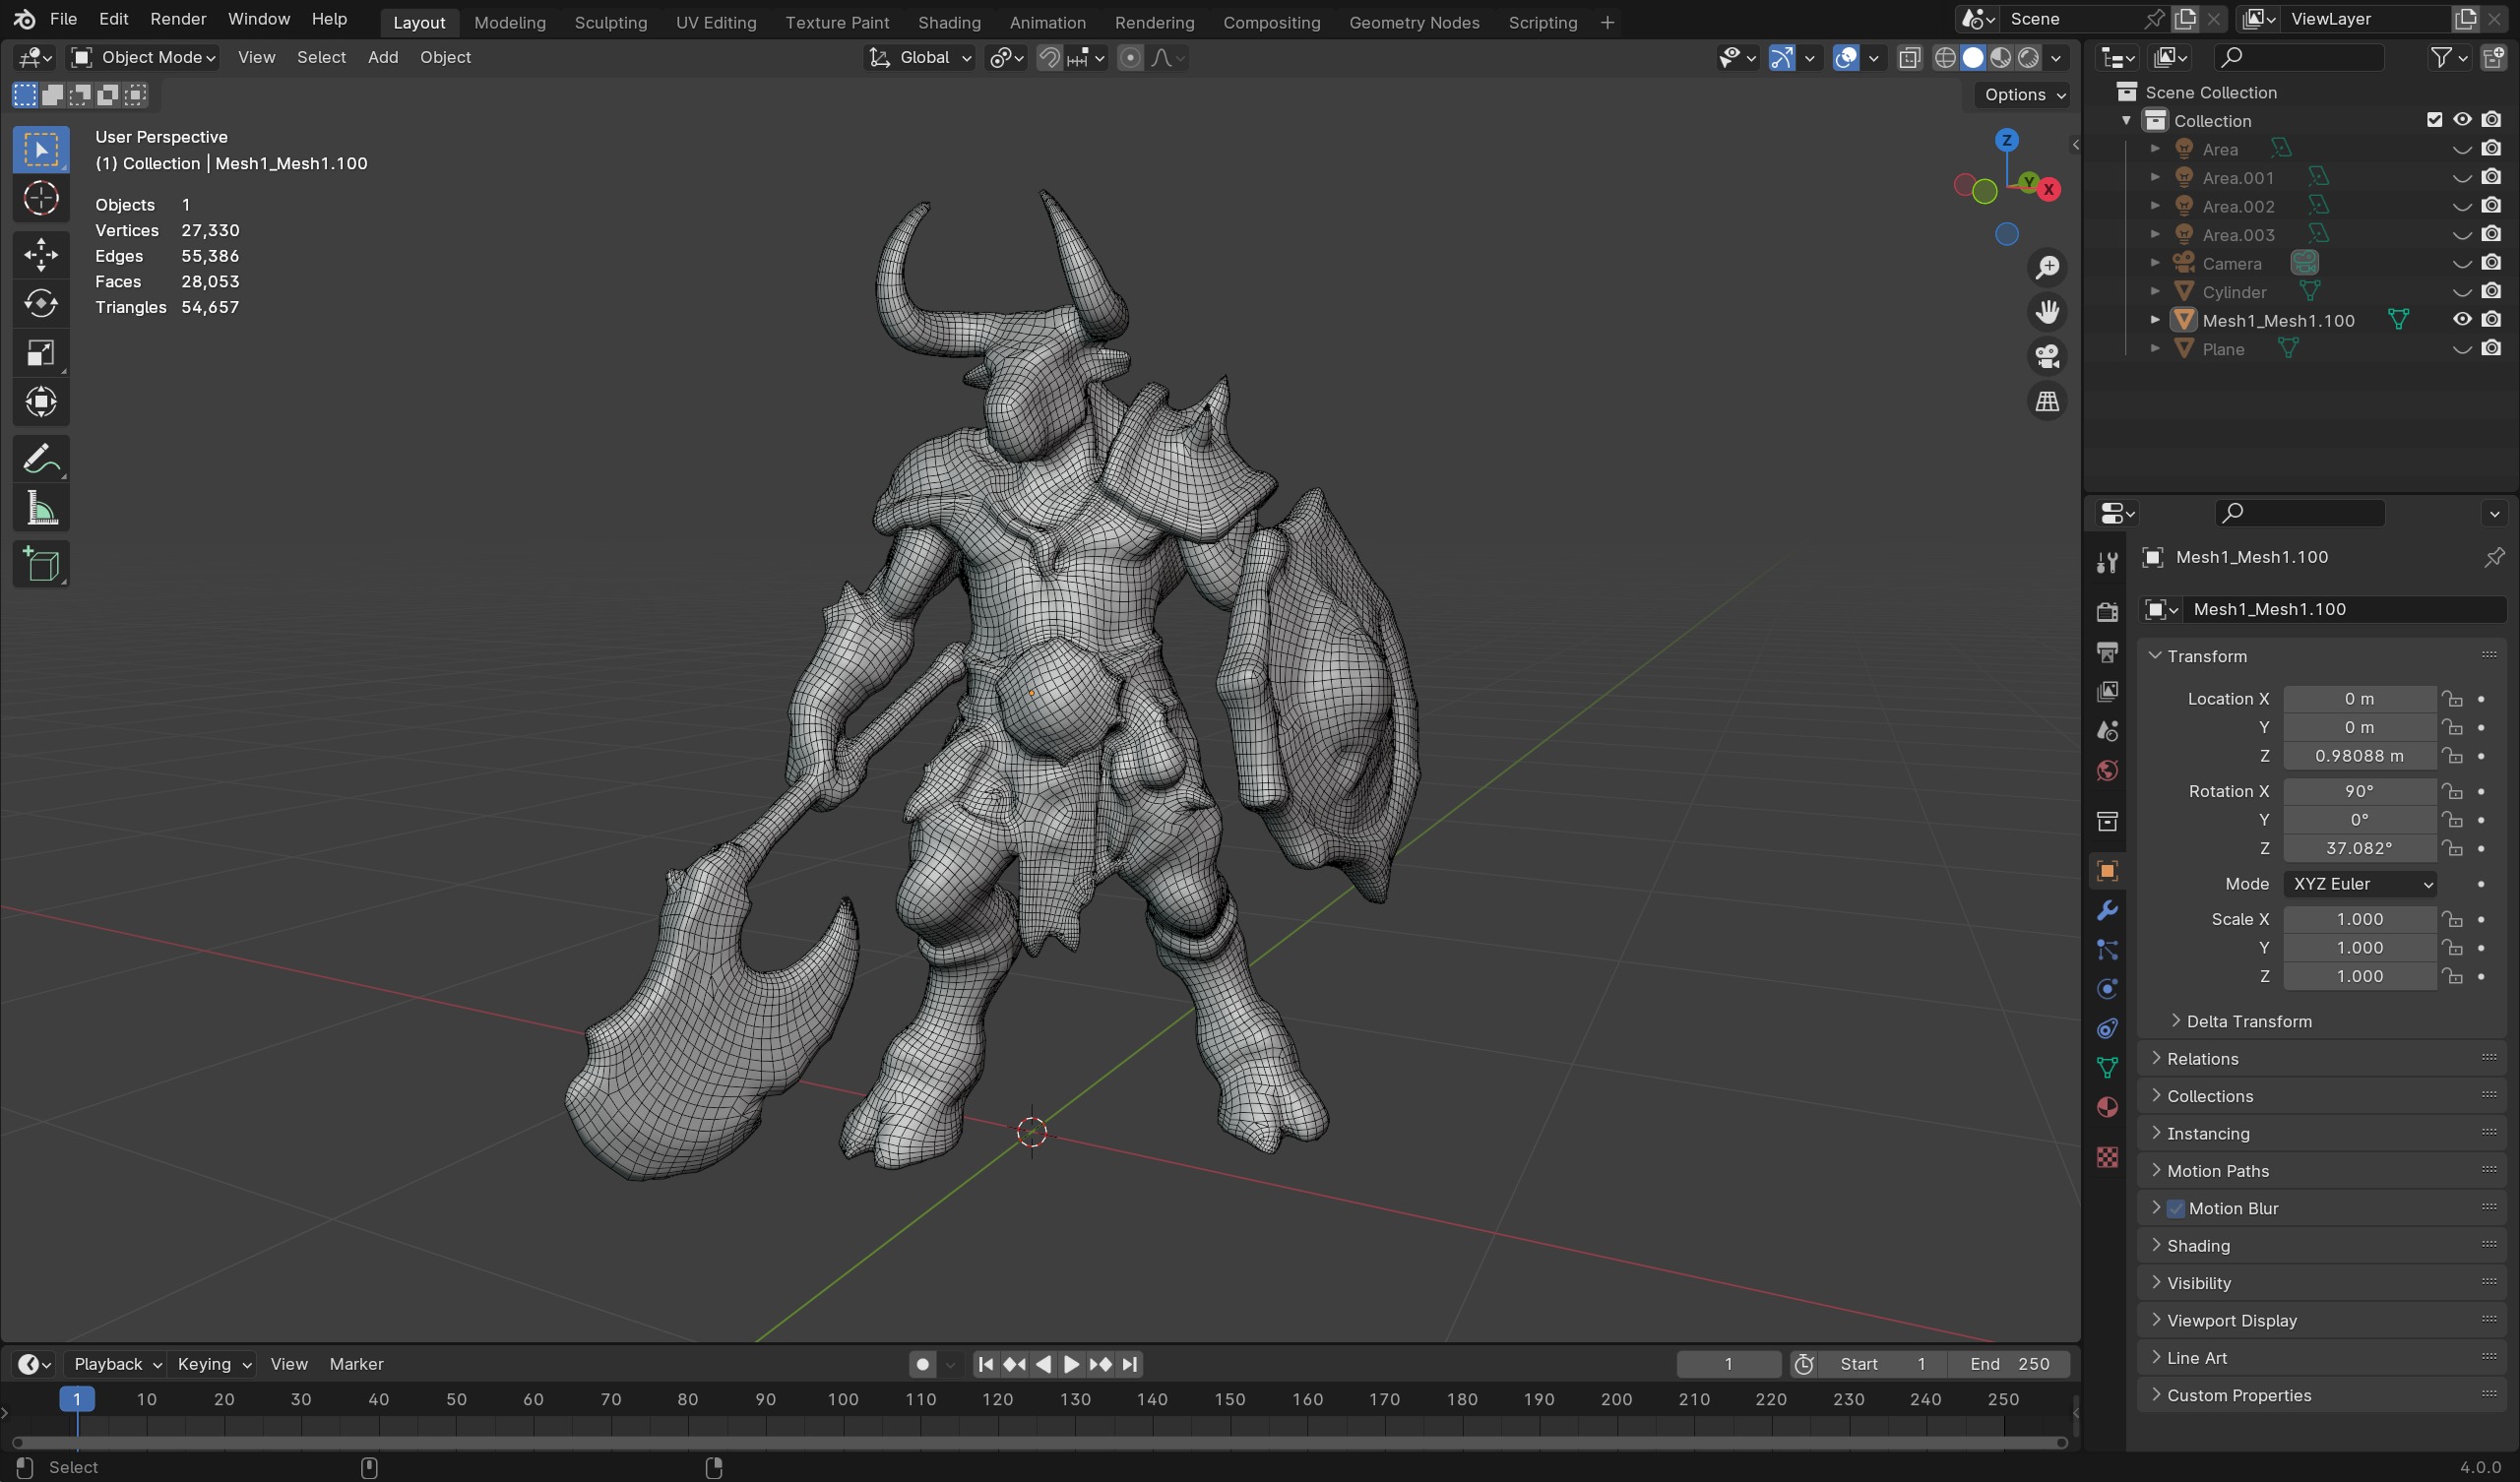Select the Cursor tool in toolbar
Image resolution: width=2520 pixels, height=1482 pixels.
(41, 199)
